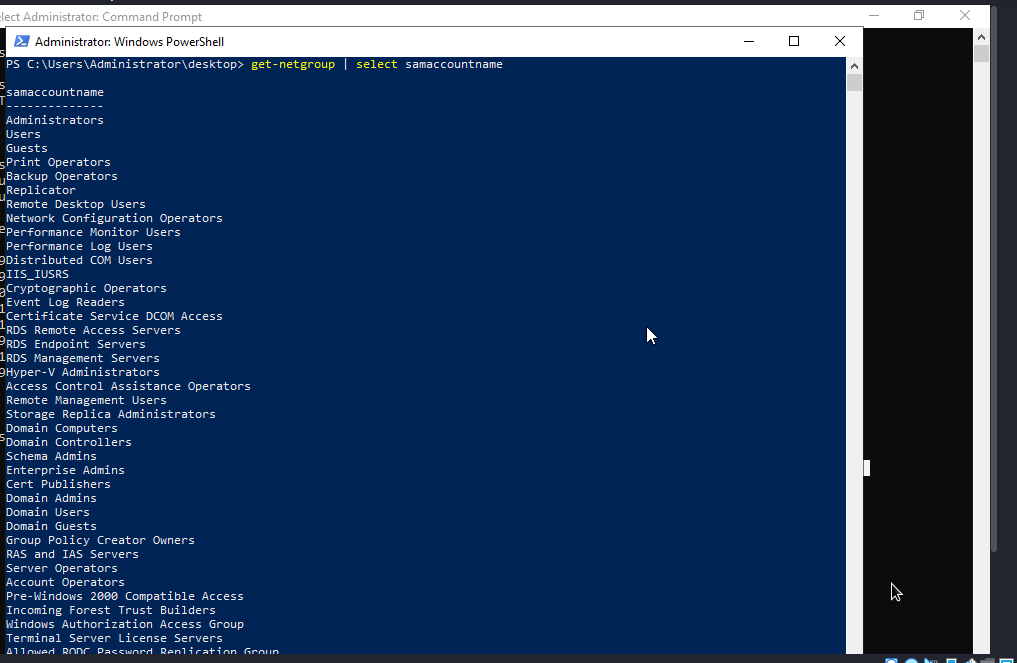Viewport: 1017px width, 663px height.
Task: Select the 'Storage Replica Administrators' line
Action: click(111, 415)
